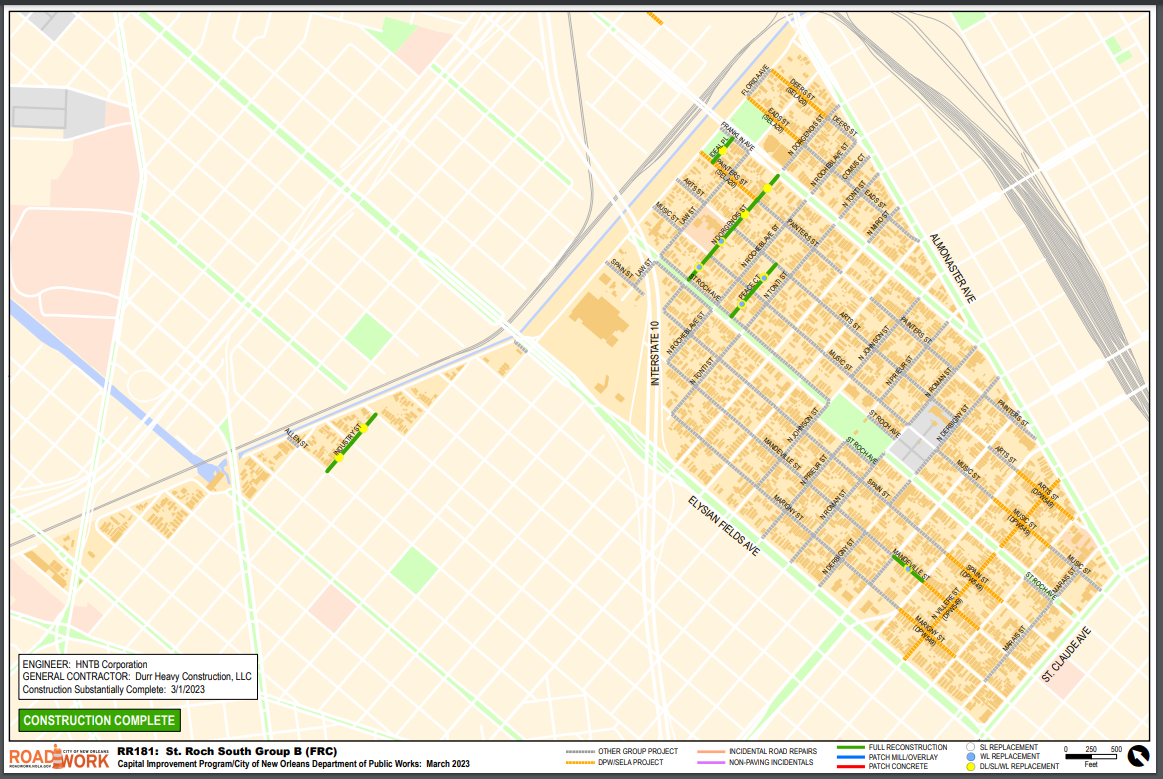Select the yellow DL/SL/WL Replacement legend circle

tap(970, 766)
